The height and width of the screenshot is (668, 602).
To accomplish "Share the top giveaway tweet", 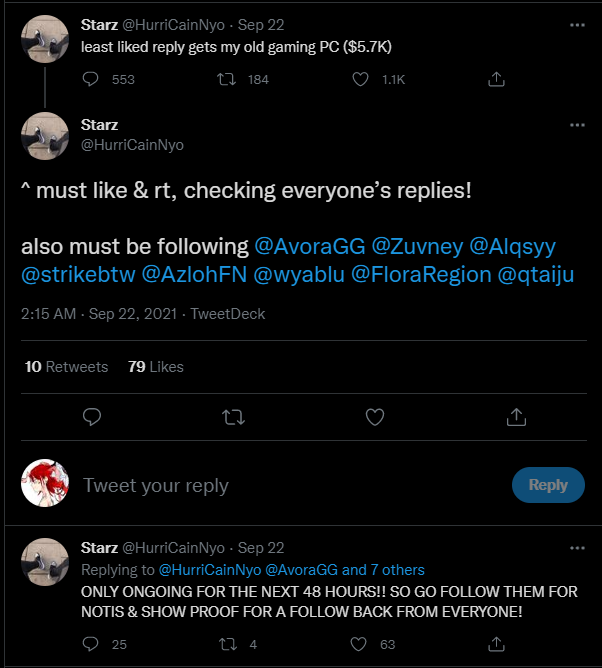I will (496, 80).
